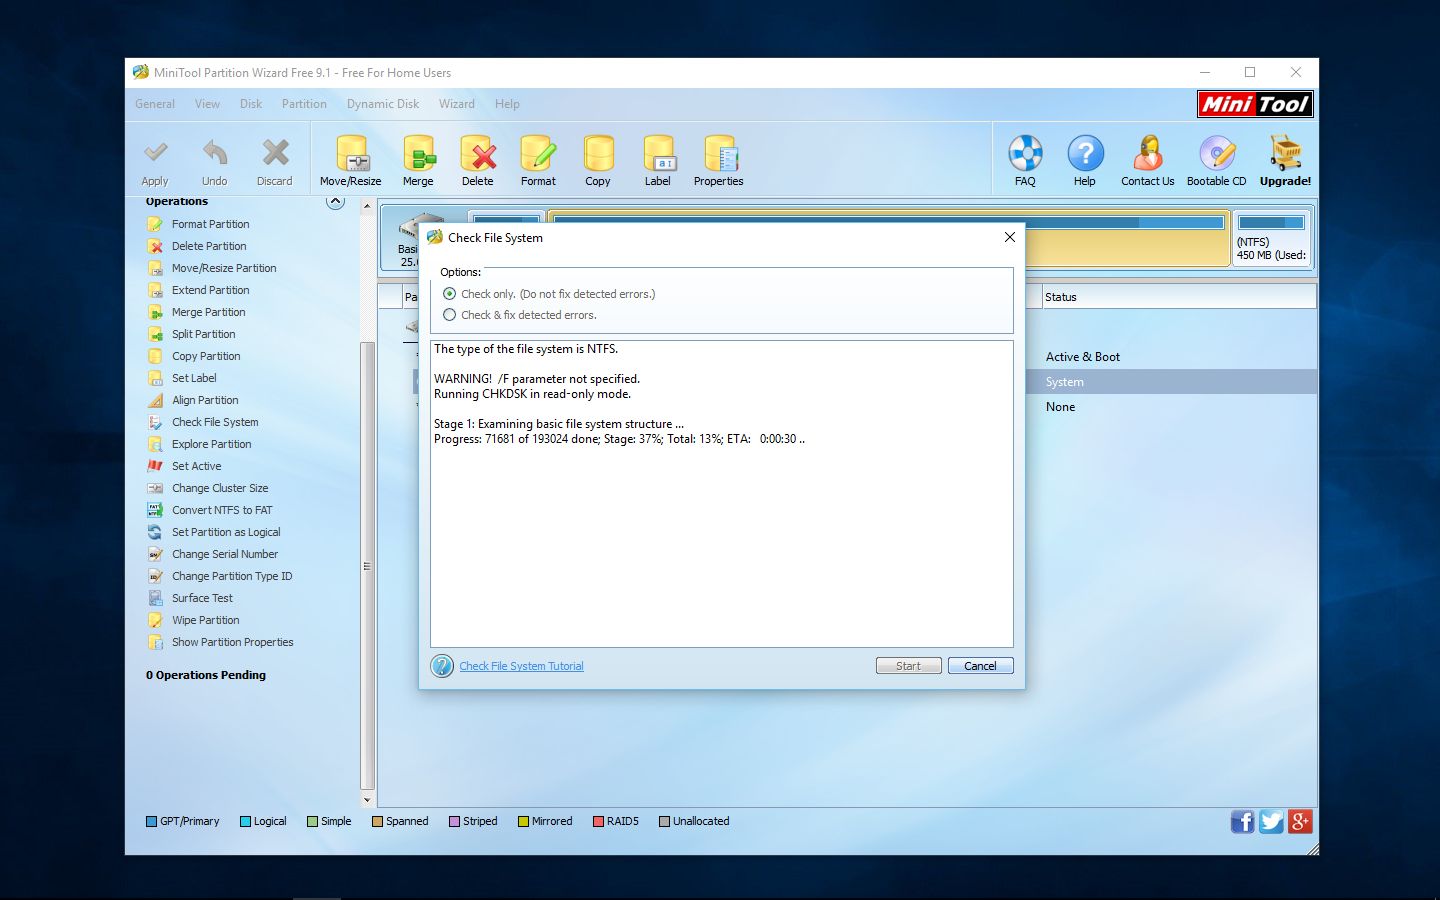Open the Google Plus icon in footer
The height and width of the screenshot is (900, 1440).
click(1300, 822)
